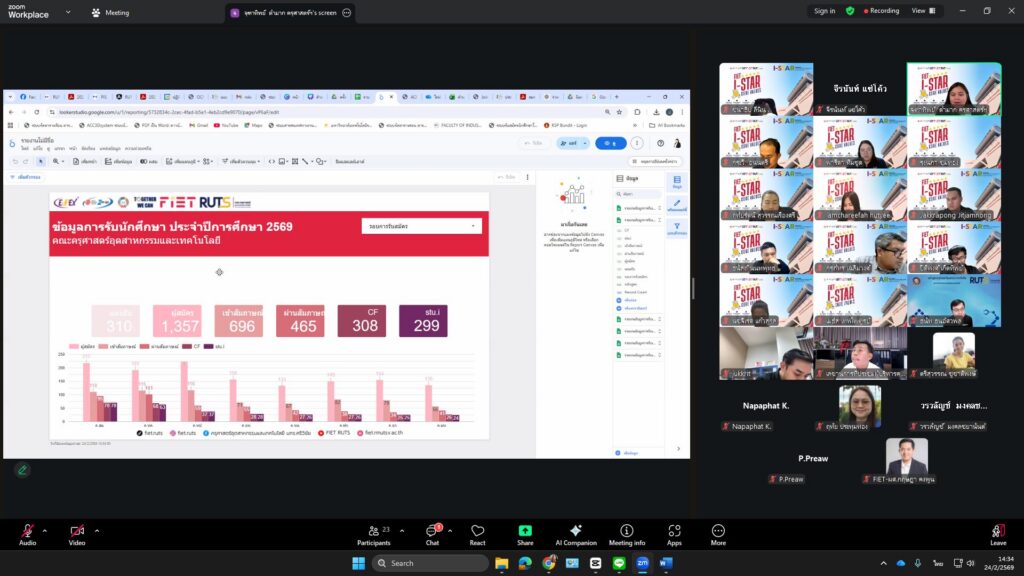1024x576 pixels.
Task: Expand the audio options arrow
Action: [46, 527]
